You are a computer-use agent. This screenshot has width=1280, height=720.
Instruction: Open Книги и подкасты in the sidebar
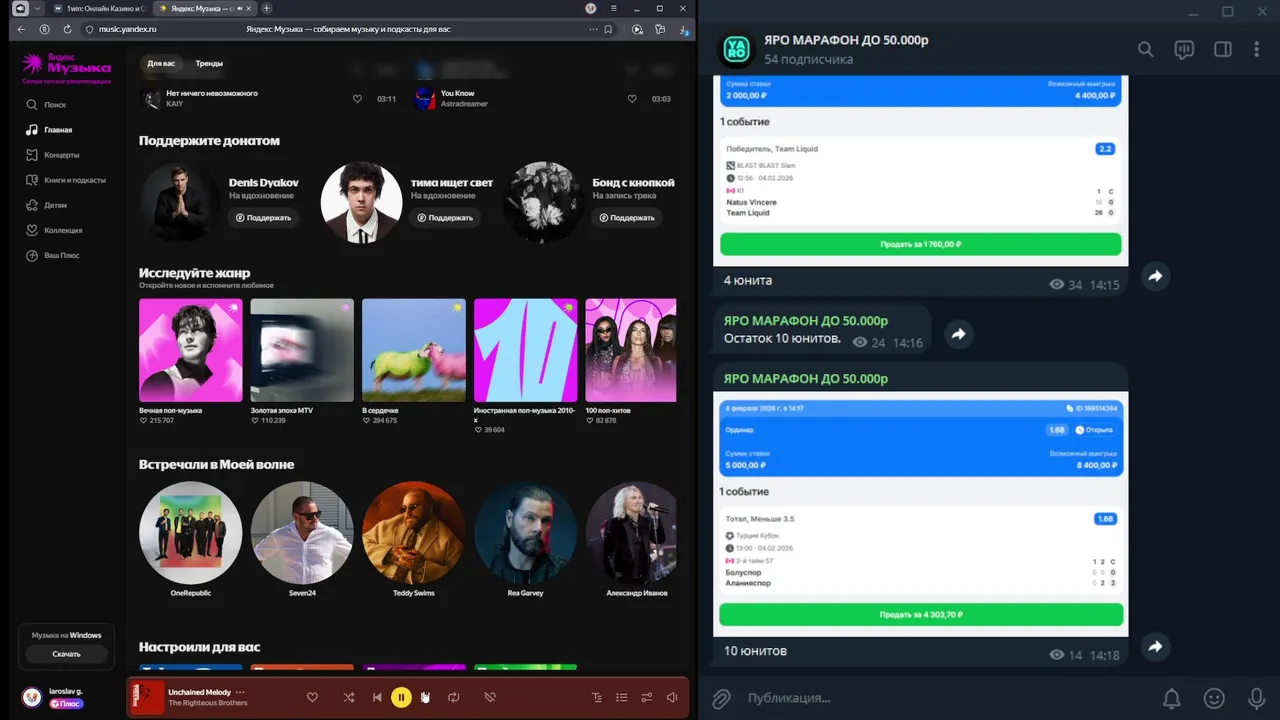[x=75, y=180]
